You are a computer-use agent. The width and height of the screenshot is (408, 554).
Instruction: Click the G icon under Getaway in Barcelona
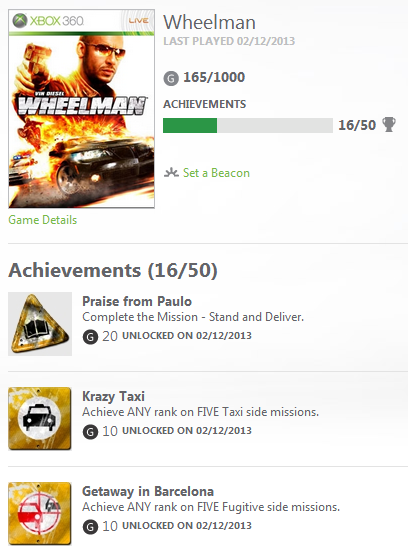pyautogui.click(x=90, y=527)
